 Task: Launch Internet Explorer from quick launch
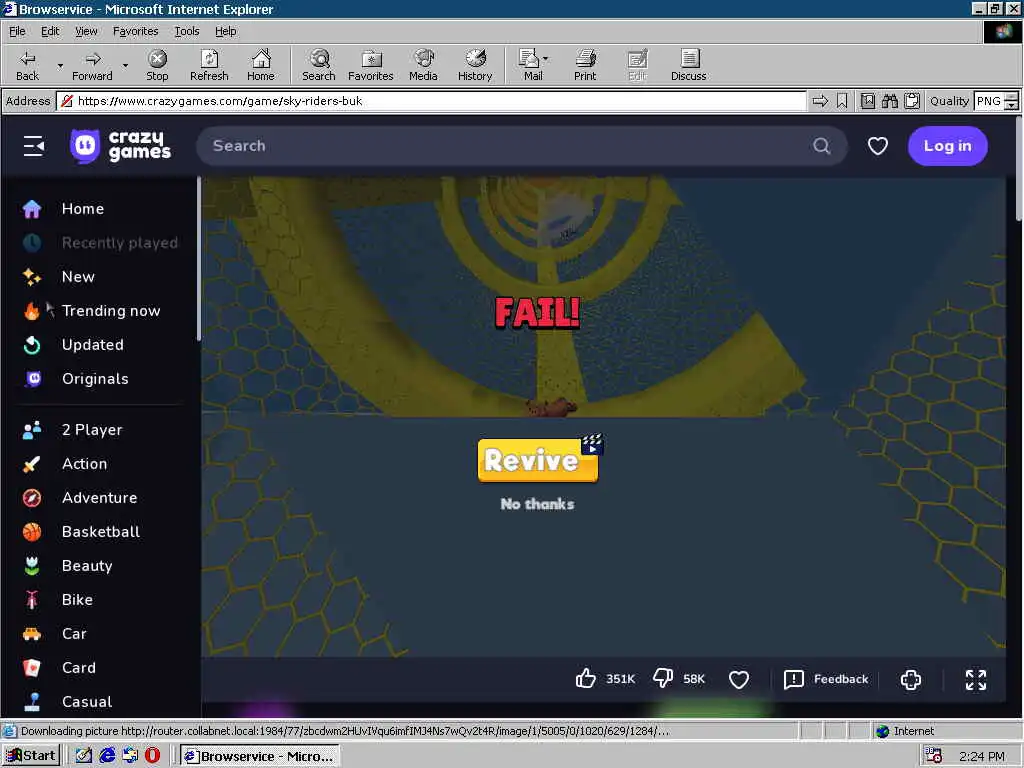(x=106, y=756)
